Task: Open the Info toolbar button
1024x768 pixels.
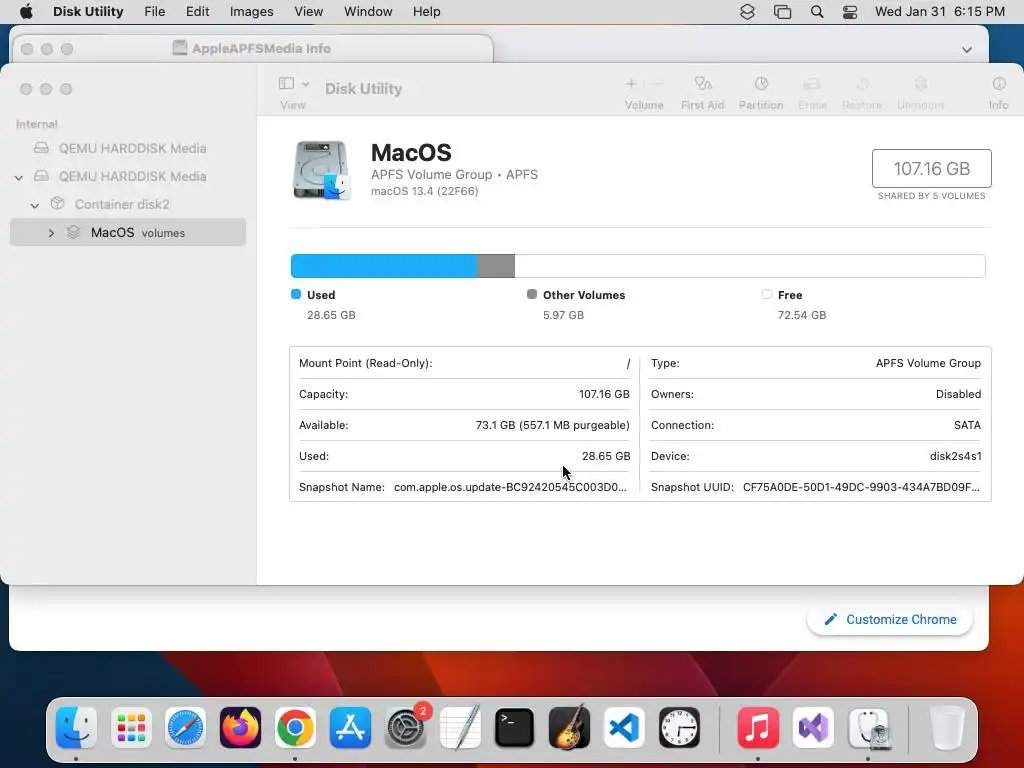Action: [x=999, y=84]
